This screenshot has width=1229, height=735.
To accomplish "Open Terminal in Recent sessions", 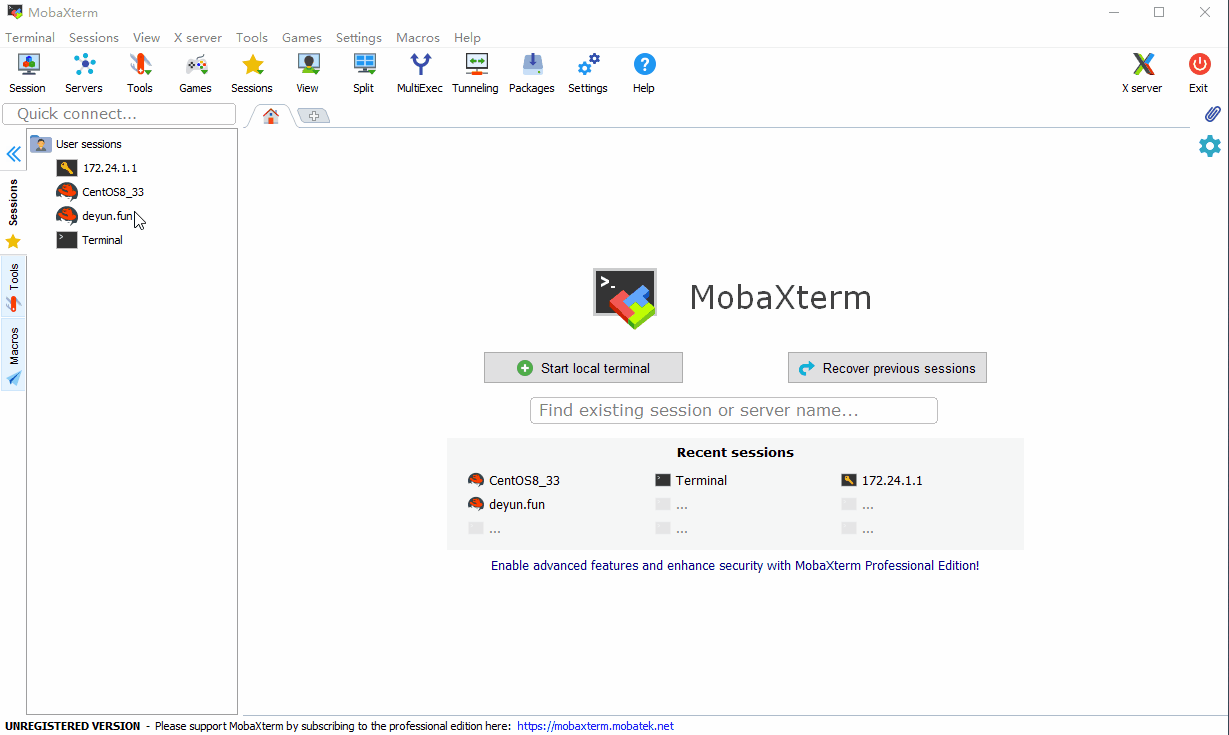I will point(691,481).
